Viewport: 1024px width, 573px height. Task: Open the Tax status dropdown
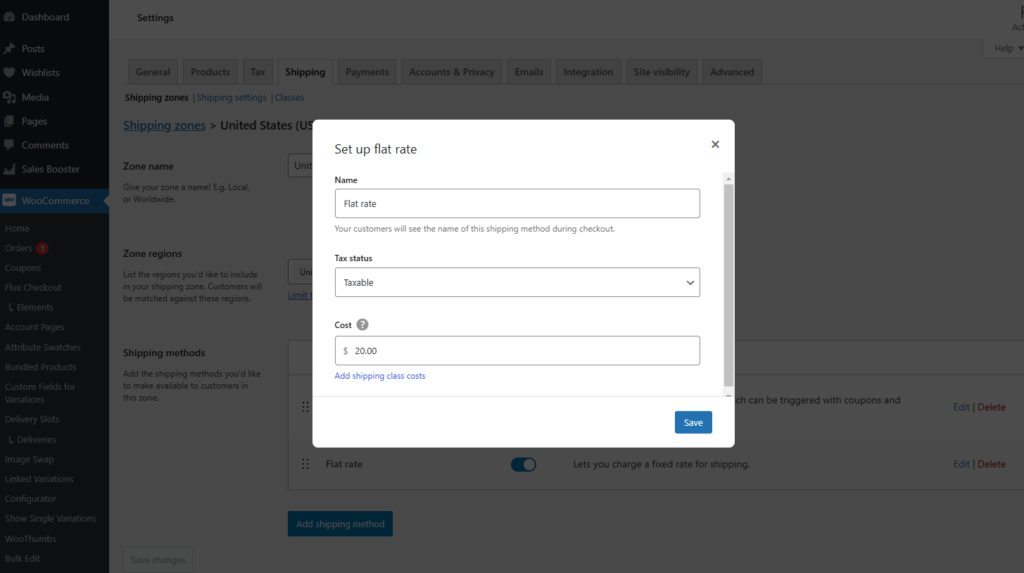(517, 283)
